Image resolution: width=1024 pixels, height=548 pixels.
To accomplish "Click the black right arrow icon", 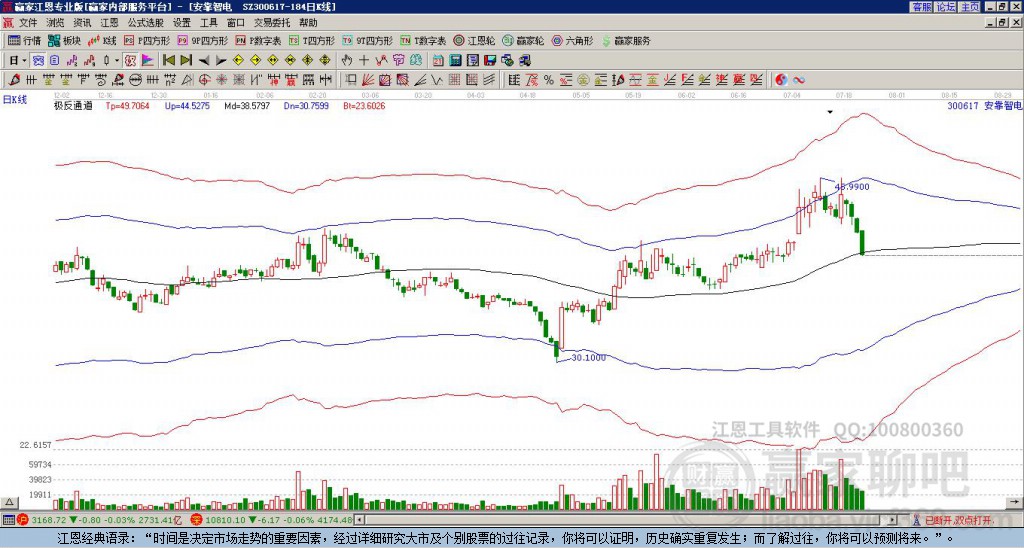I will pyautogui.click(x=221, y=61).
